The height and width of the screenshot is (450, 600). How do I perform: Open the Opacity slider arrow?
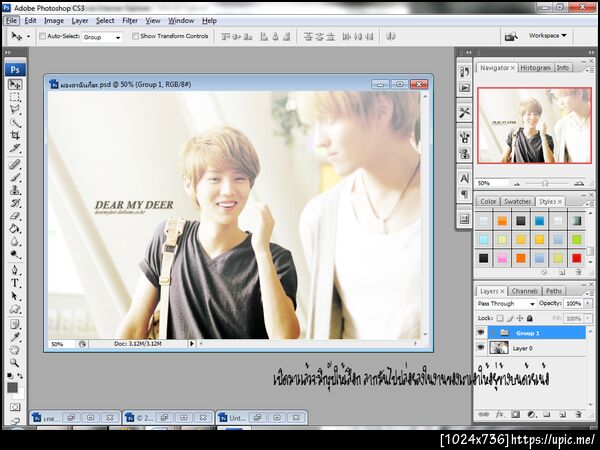(x=588, y=303)
